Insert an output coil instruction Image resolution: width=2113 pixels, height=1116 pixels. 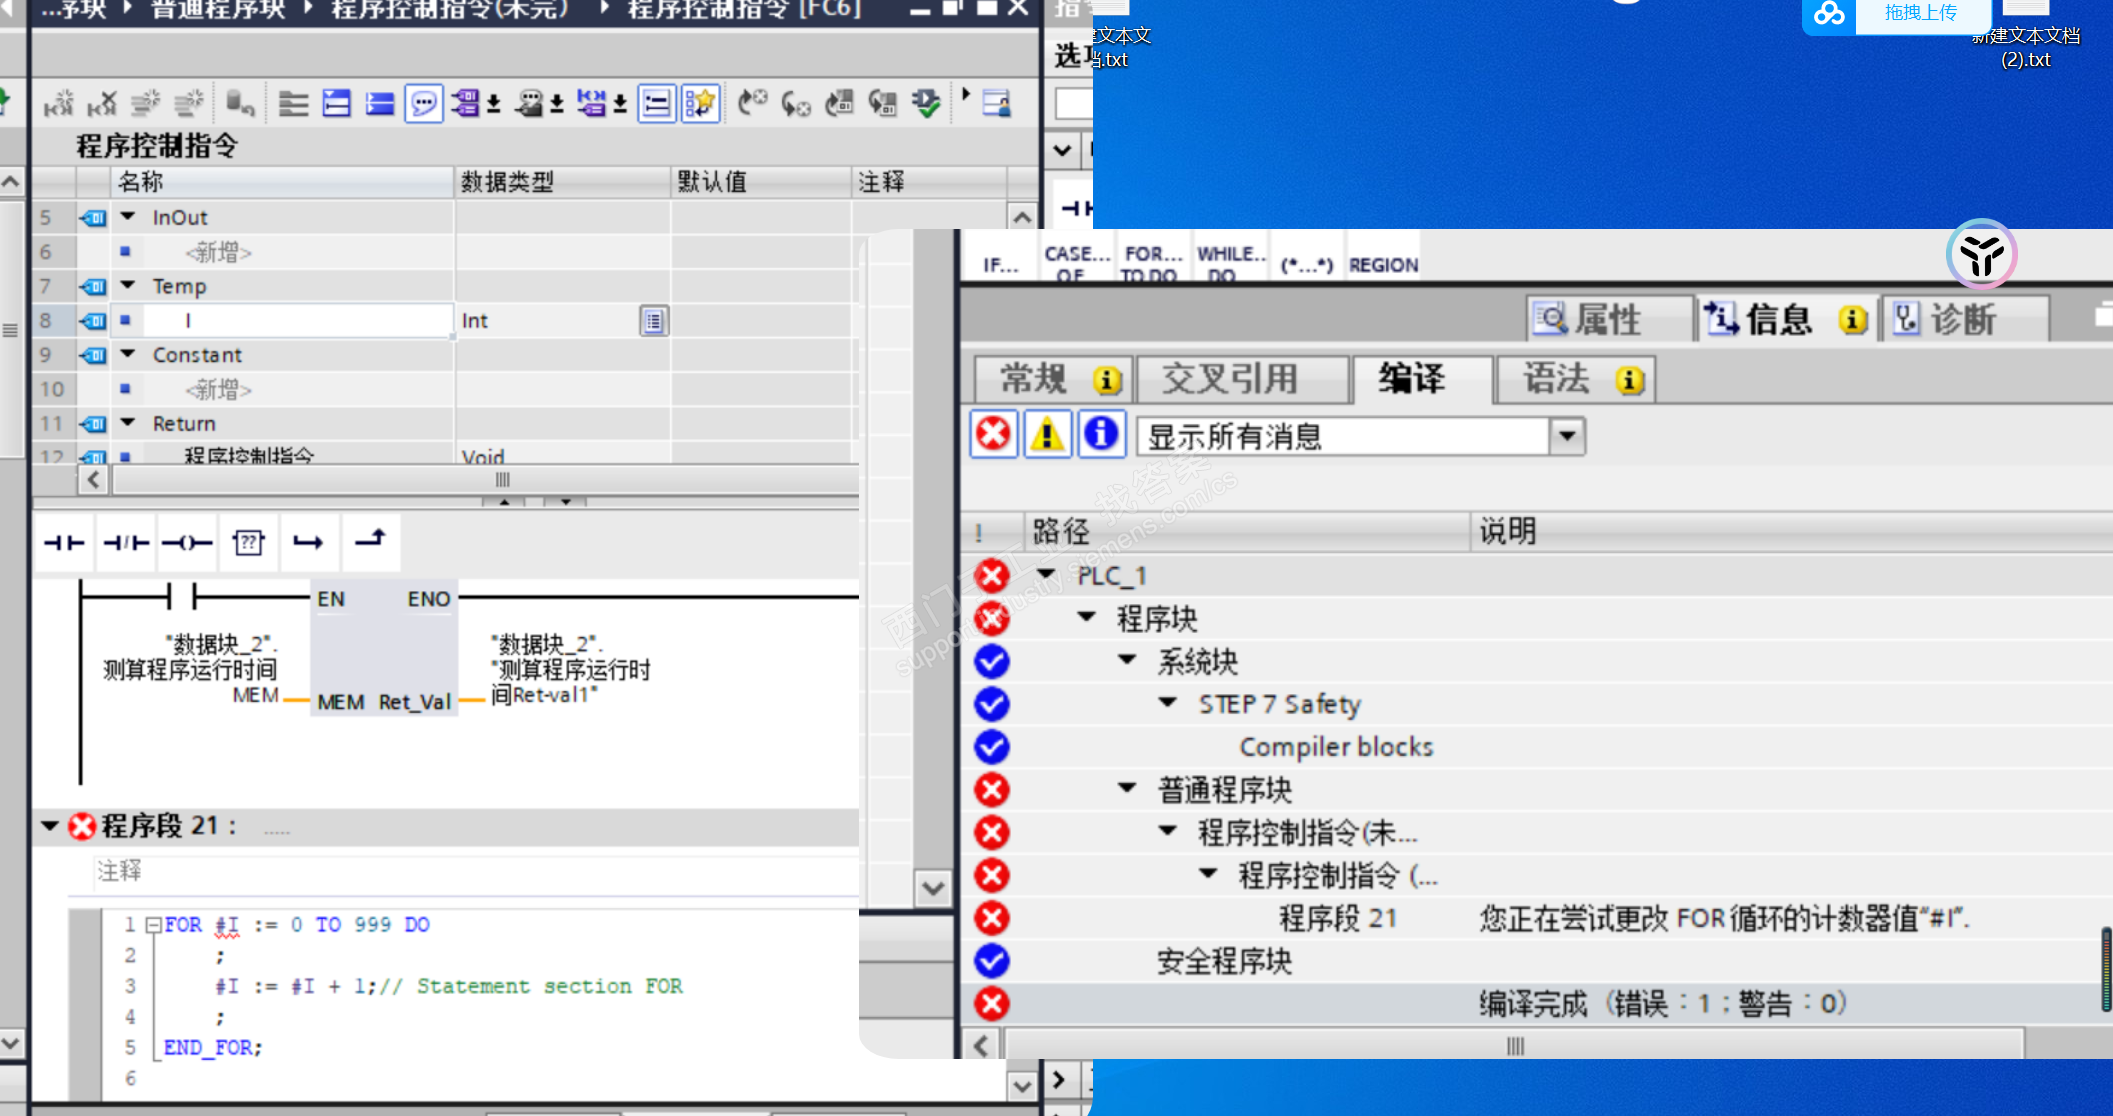click(187, 543)
